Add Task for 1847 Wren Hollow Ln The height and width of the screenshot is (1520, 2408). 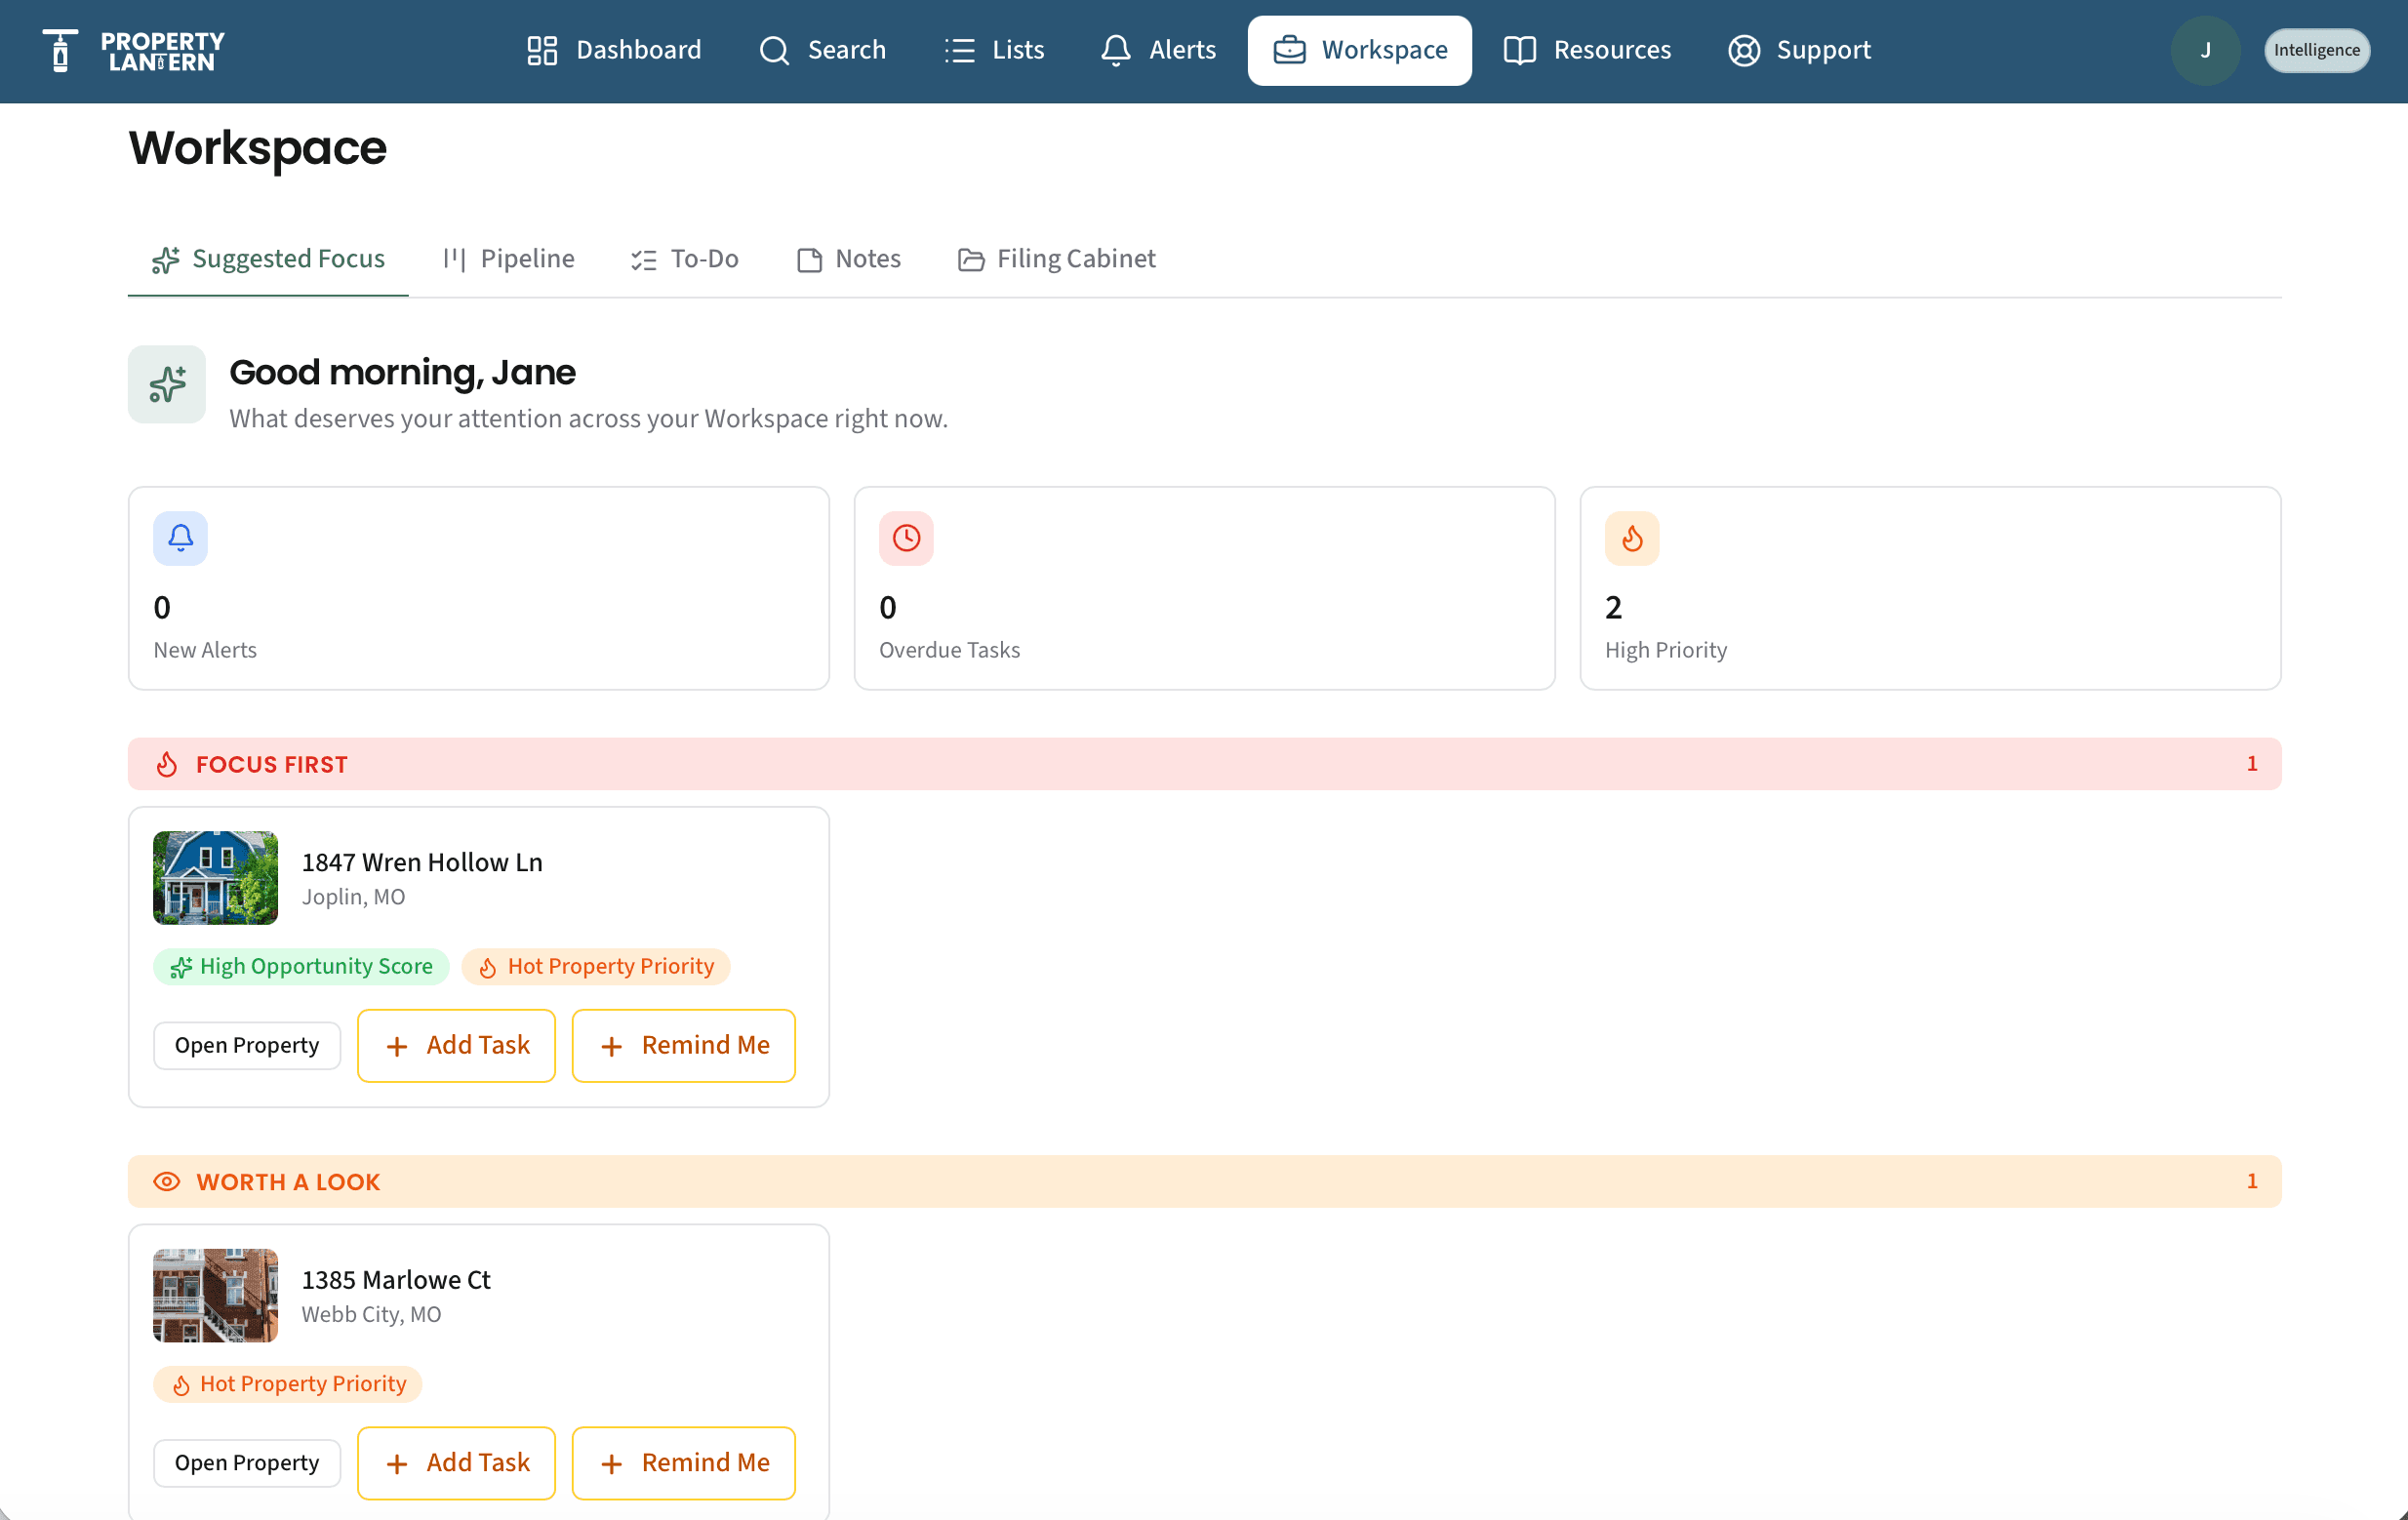[456, 1046]
